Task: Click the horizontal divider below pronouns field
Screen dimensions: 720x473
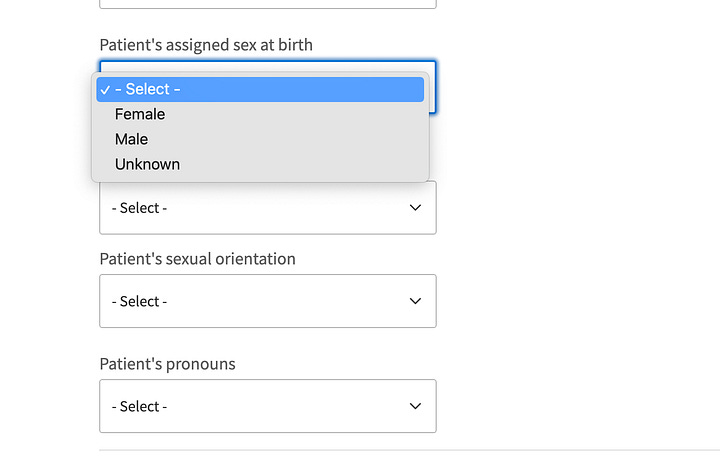Action: (x=400, y=451)
